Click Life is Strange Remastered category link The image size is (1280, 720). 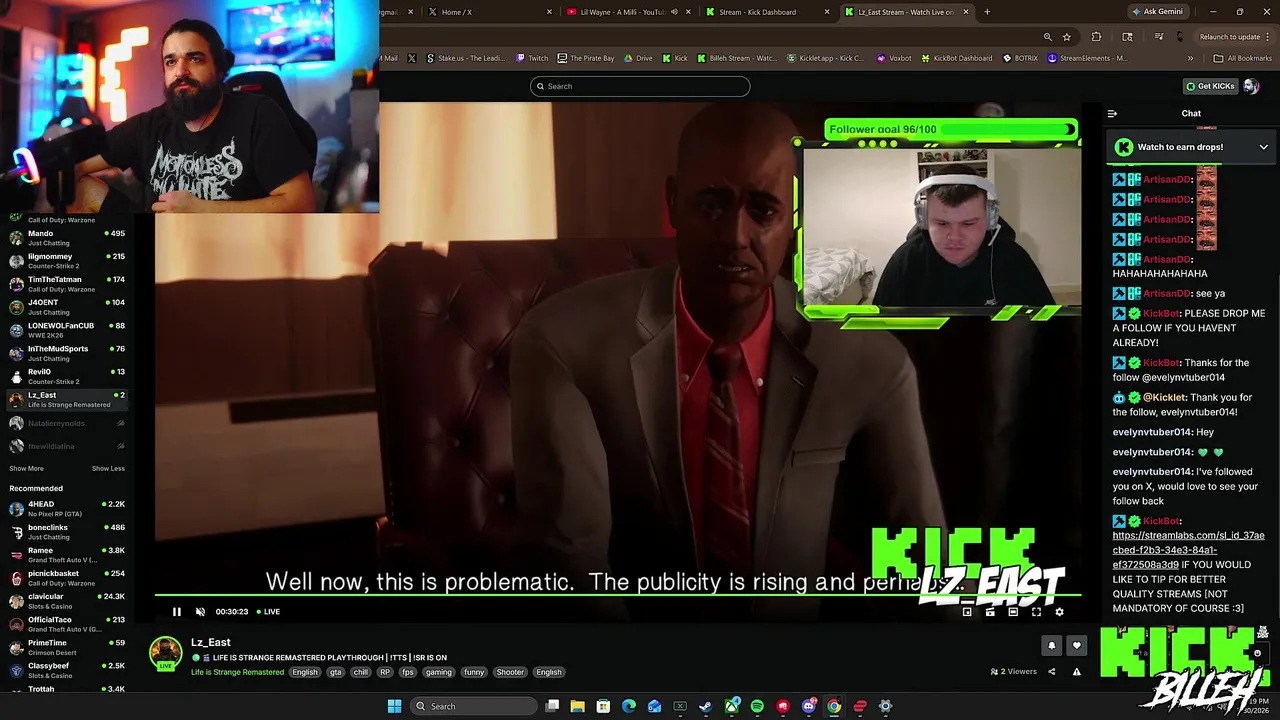tap(238, 672)
